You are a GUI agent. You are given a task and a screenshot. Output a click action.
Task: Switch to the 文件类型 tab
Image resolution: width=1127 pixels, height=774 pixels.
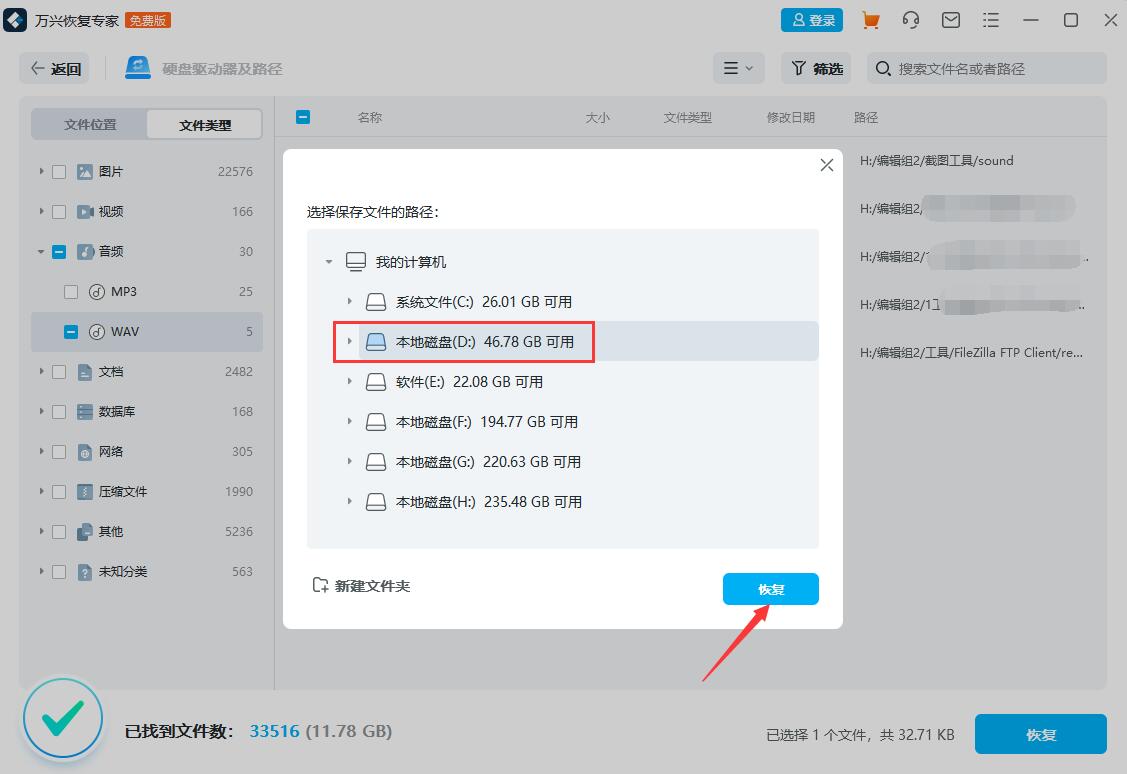pos(205,125)
